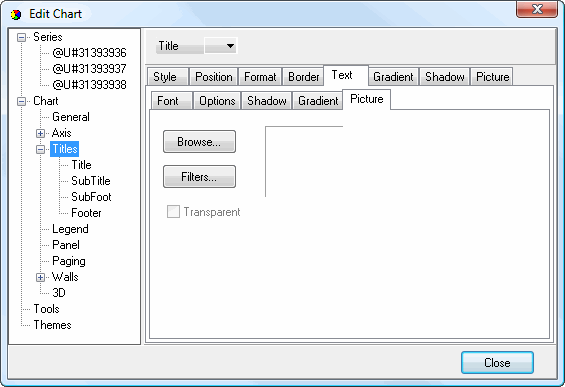Click the Filters... button

coord(199,177)
